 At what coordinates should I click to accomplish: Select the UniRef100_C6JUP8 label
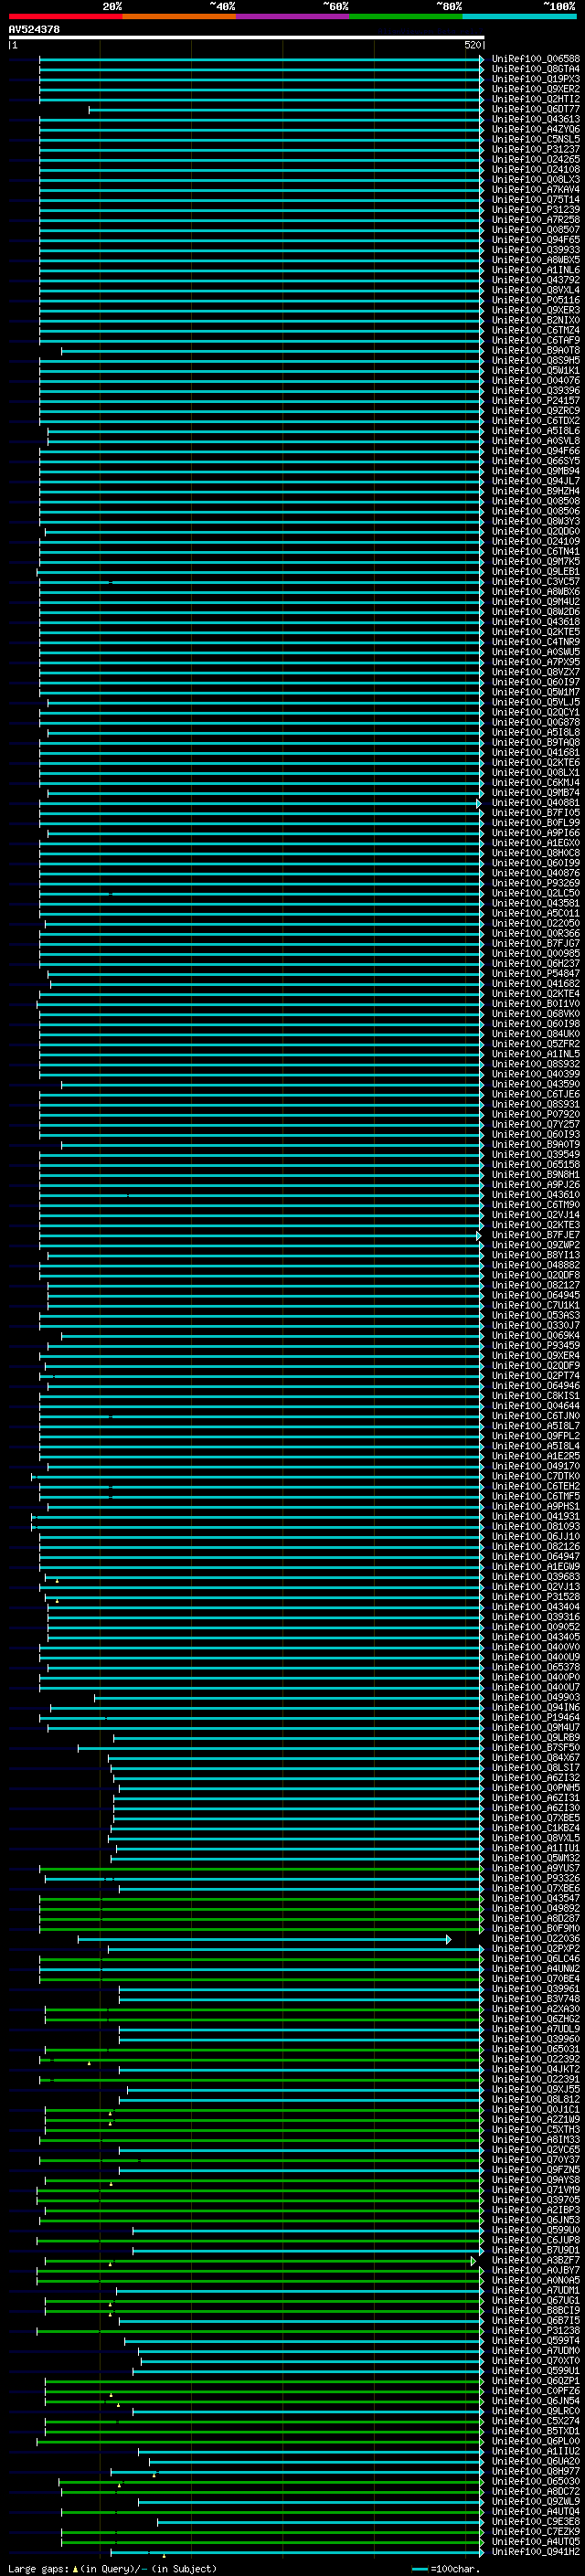[x=536, y=2239]
